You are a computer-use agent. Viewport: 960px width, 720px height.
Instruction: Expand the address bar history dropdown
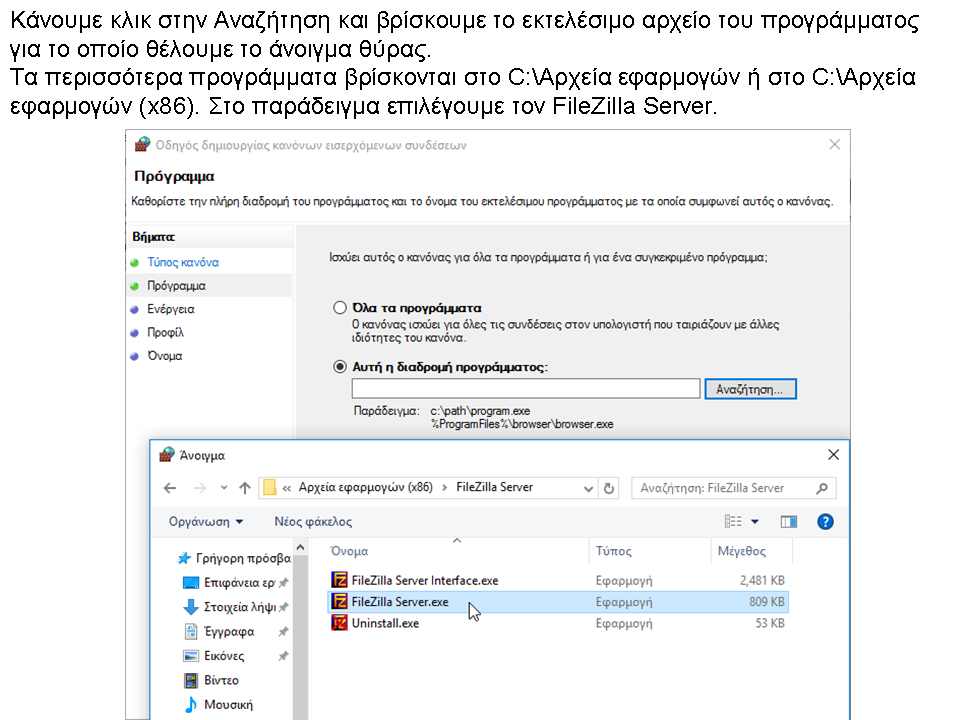(588, 489)
